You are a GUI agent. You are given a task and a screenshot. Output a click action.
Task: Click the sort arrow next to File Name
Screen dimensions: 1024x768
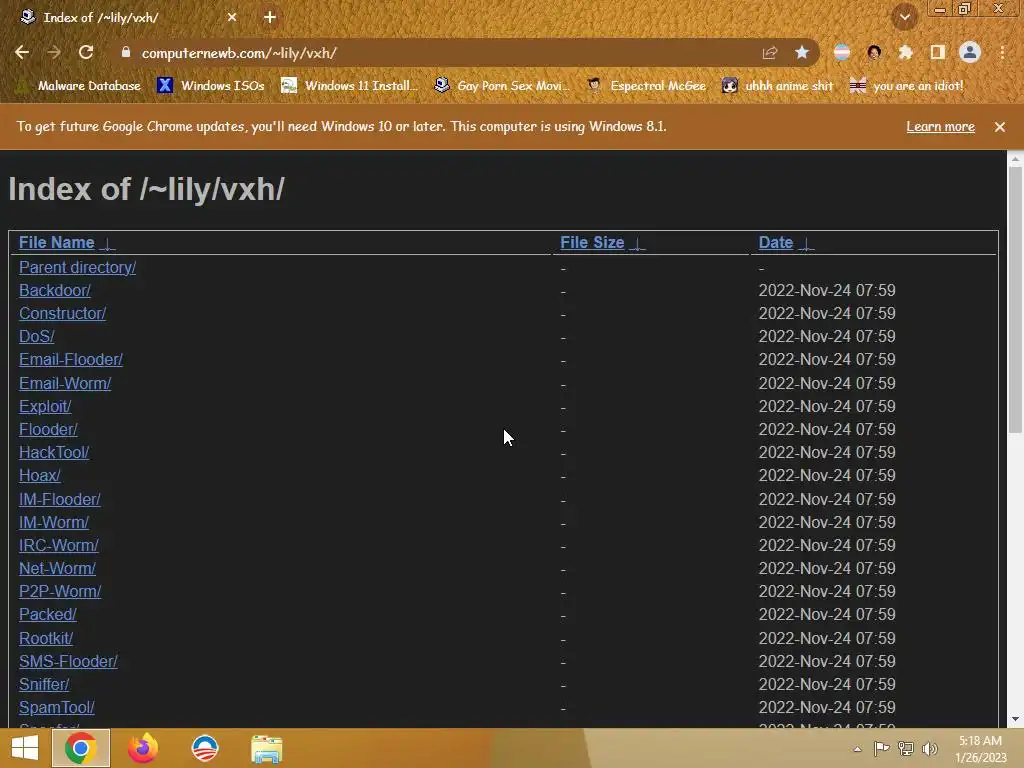[107, 244]
